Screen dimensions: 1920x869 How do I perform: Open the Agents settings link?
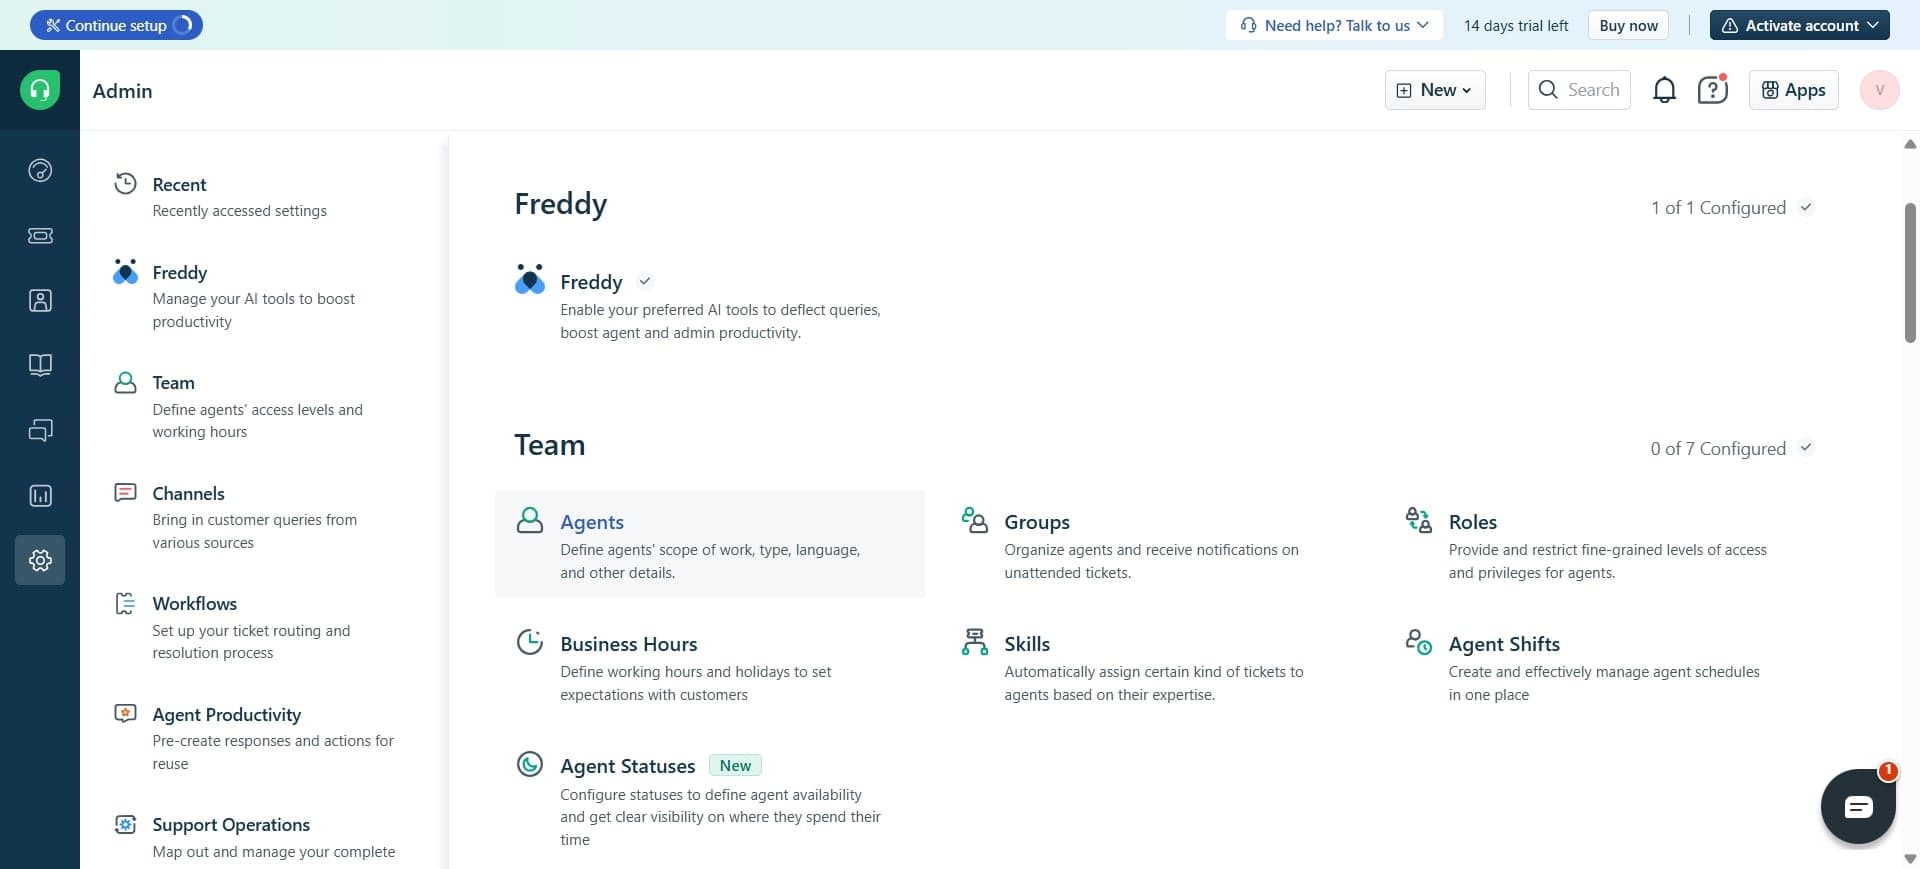tap(592, 522)
